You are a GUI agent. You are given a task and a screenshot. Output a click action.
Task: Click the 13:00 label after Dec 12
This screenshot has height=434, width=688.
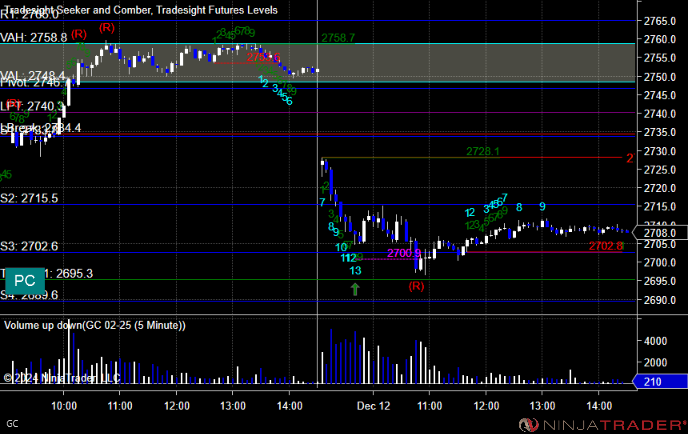542,406
